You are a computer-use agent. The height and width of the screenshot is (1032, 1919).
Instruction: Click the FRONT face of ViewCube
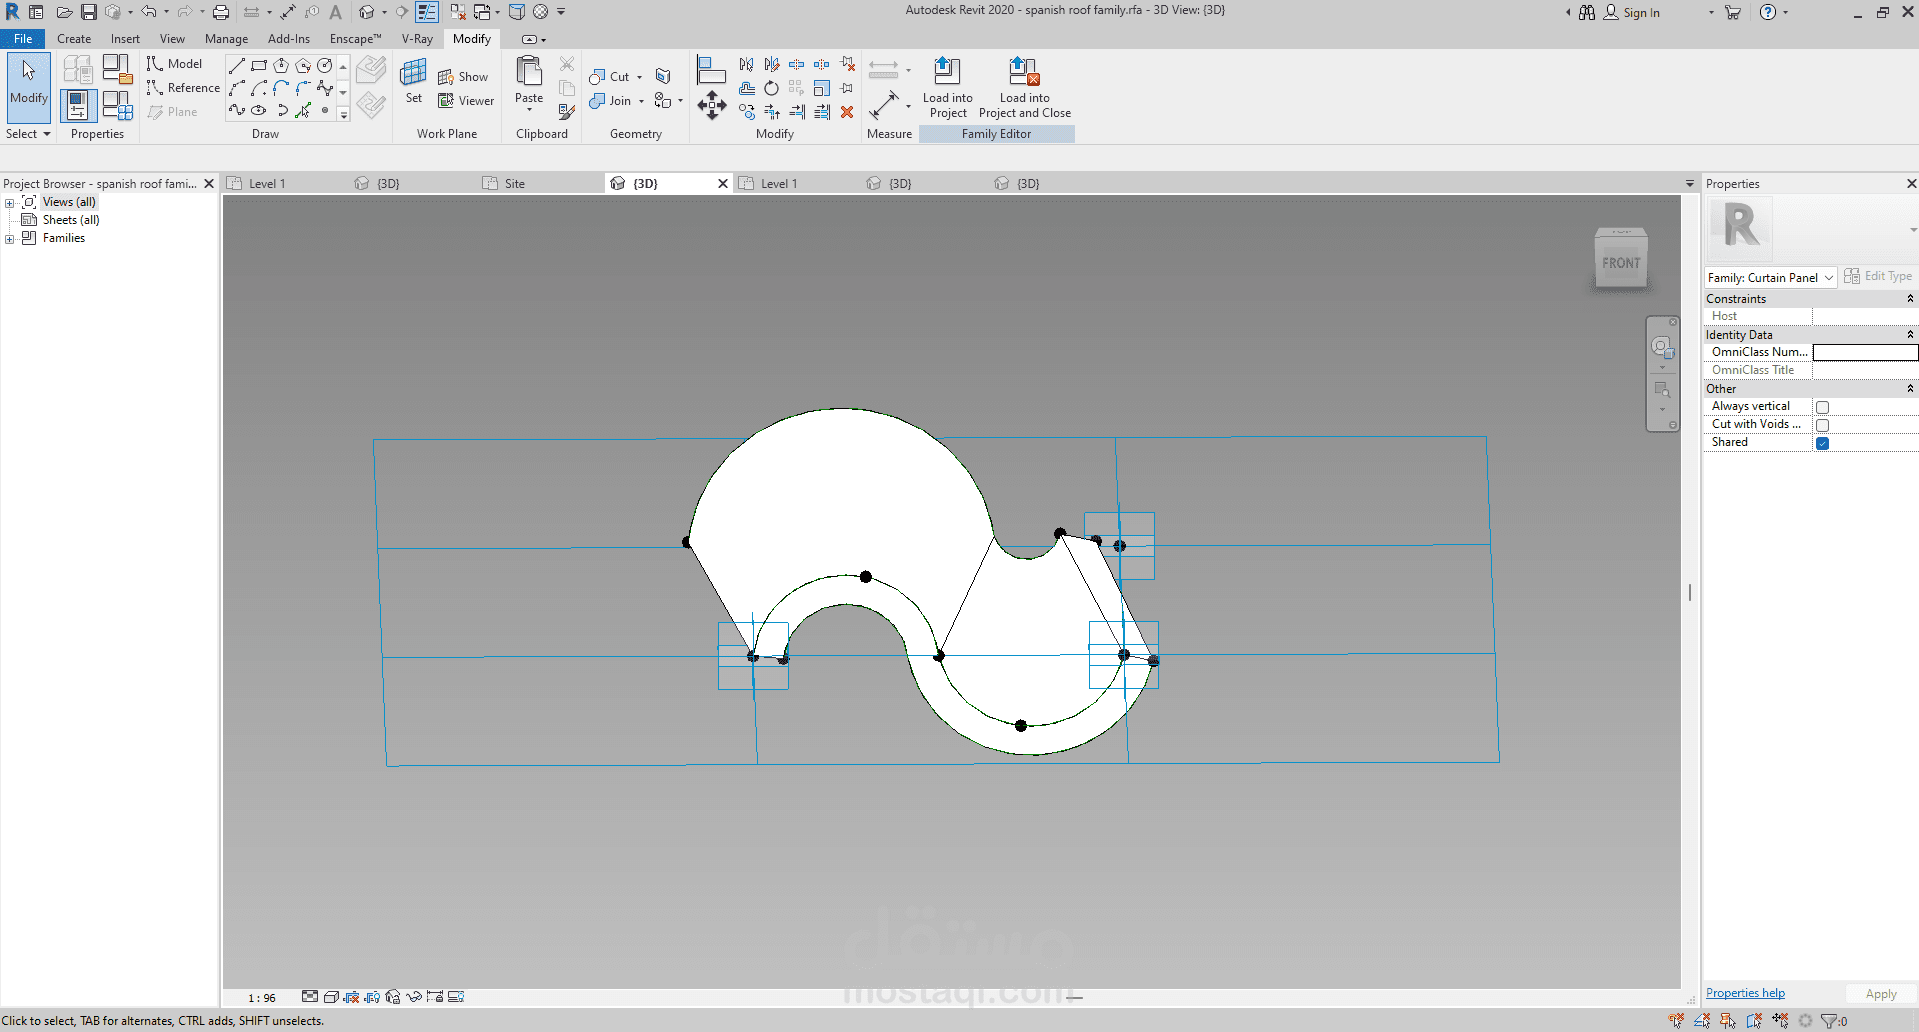(x=1621, y=264)
